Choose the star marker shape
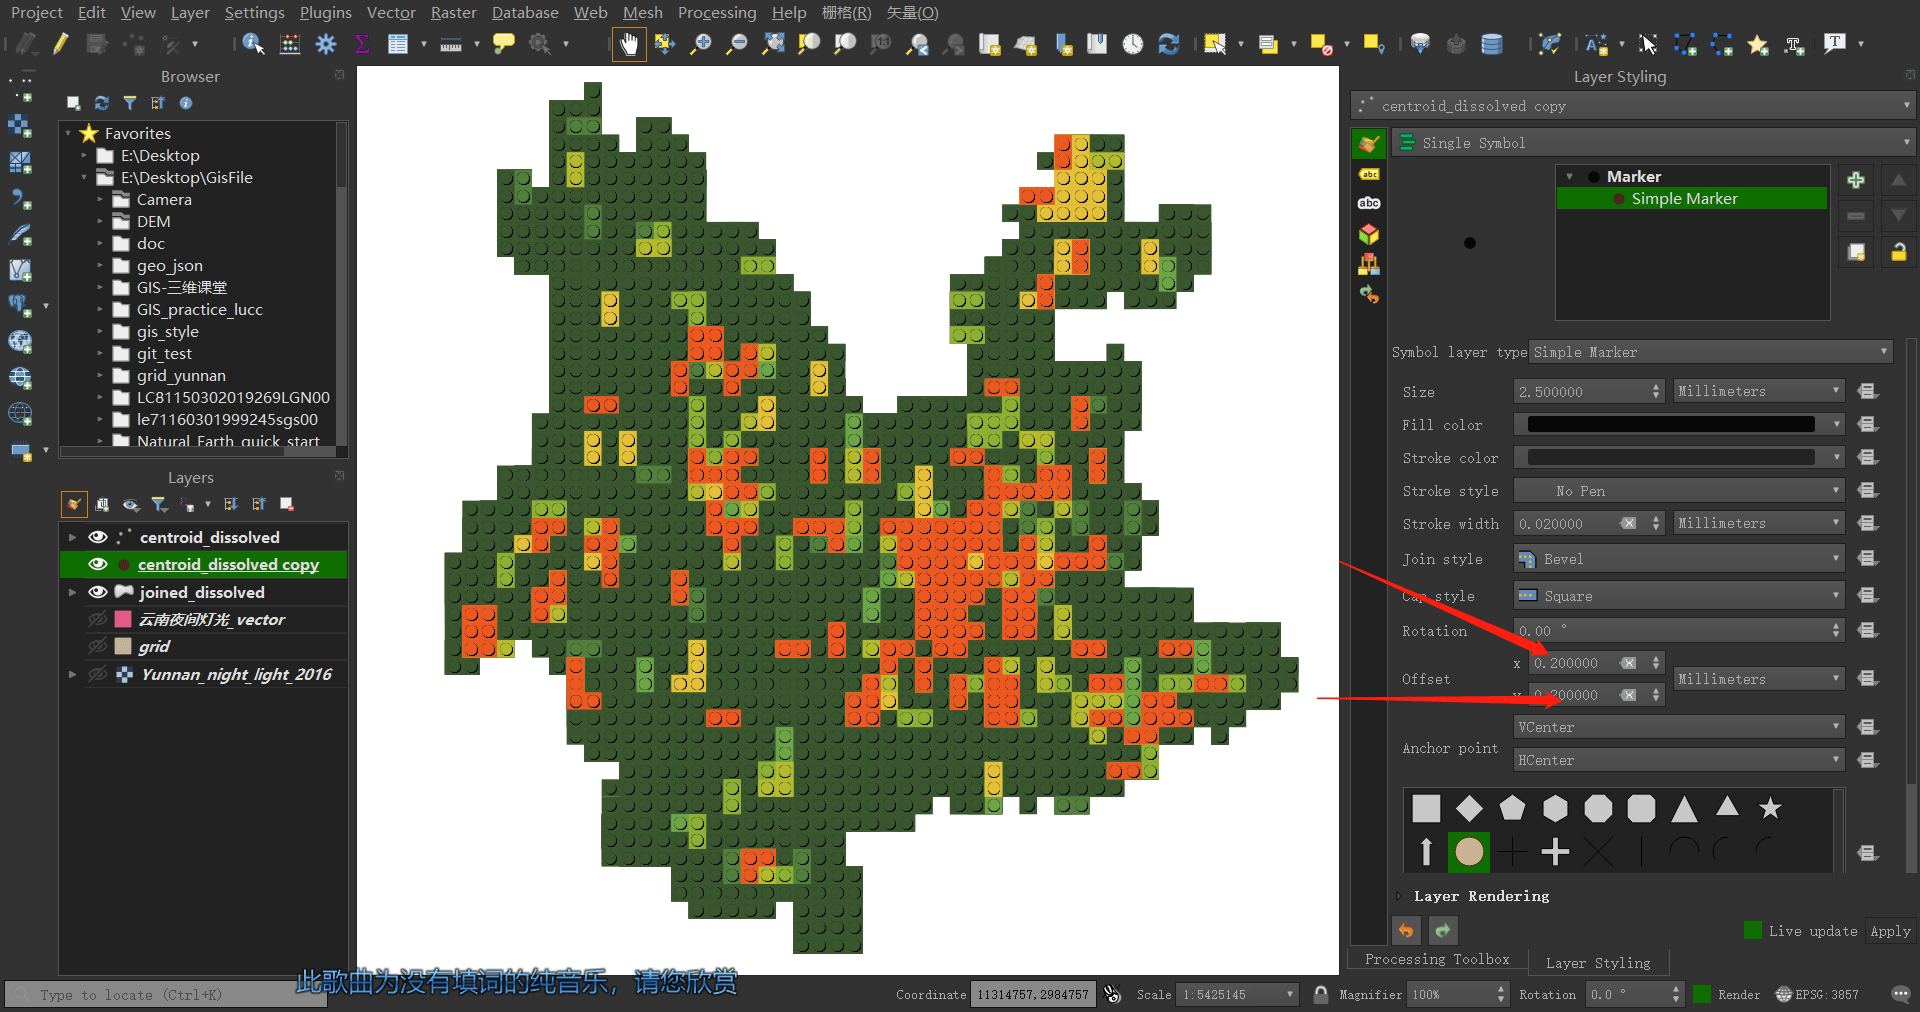This screenshot has height=1012, width=1920. click(x=1770, y=808)
